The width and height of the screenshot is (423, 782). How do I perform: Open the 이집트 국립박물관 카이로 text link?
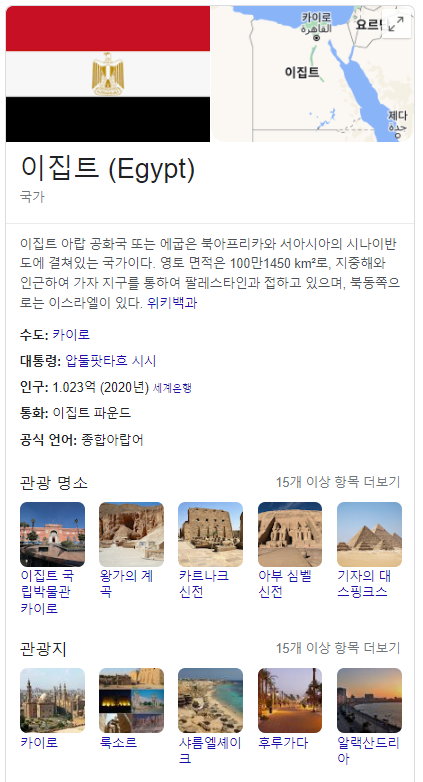tap(47, 592)
